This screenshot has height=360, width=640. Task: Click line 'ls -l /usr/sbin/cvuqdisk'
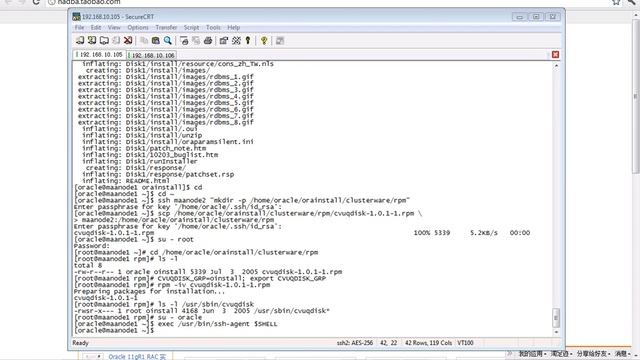(164, 304)
